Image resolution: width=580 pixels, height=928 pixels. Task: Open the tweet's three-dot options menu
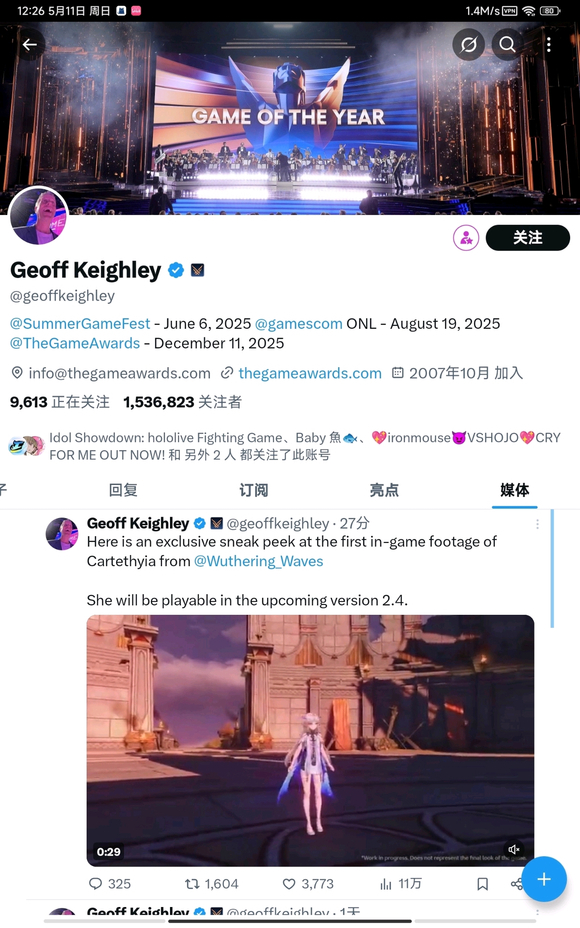tap(537, 524)
